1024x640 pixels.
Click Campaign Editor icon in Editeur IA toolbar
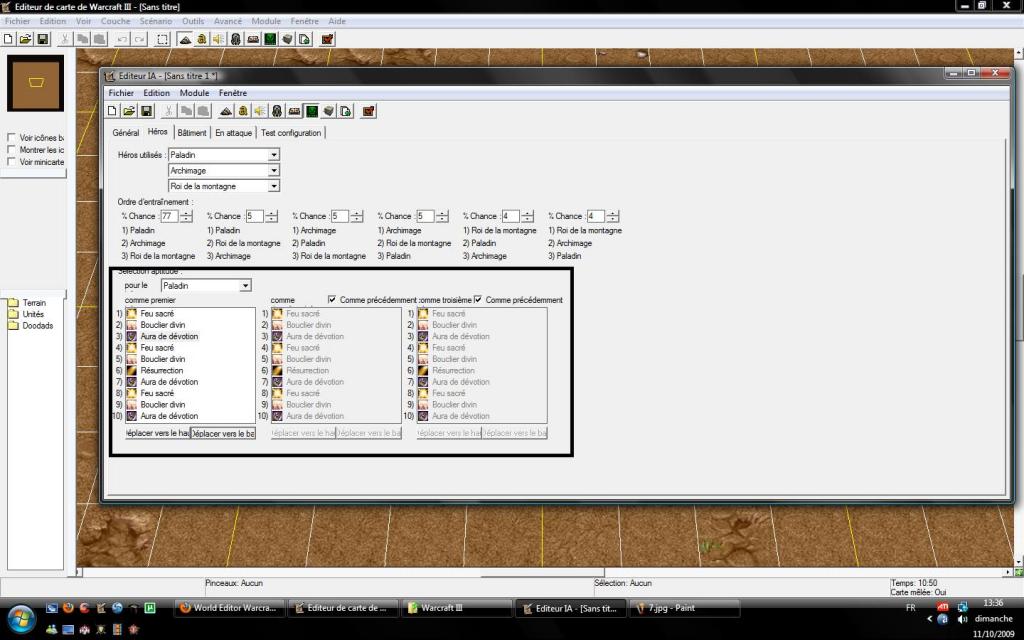(x=294, y=111)
